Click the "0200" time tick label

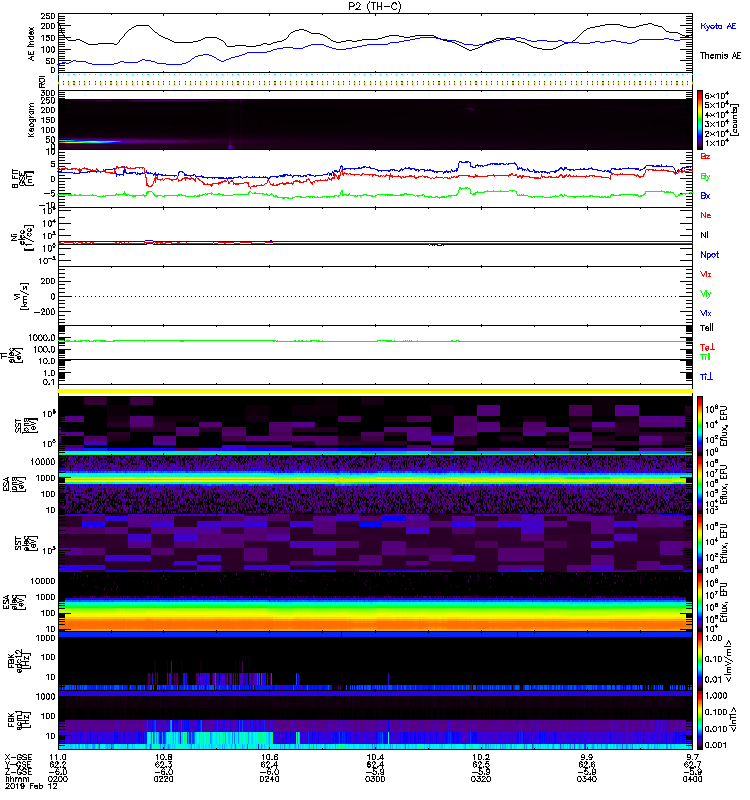tap(57, 779)
